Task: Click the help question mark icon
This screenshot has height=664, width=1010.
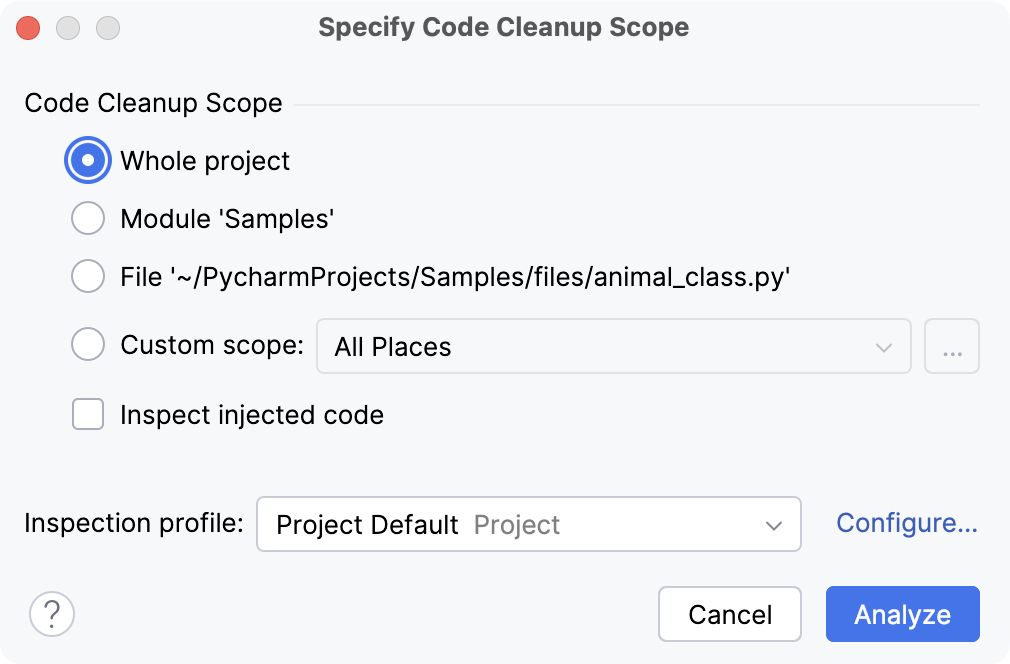Action: coord(52,614)
